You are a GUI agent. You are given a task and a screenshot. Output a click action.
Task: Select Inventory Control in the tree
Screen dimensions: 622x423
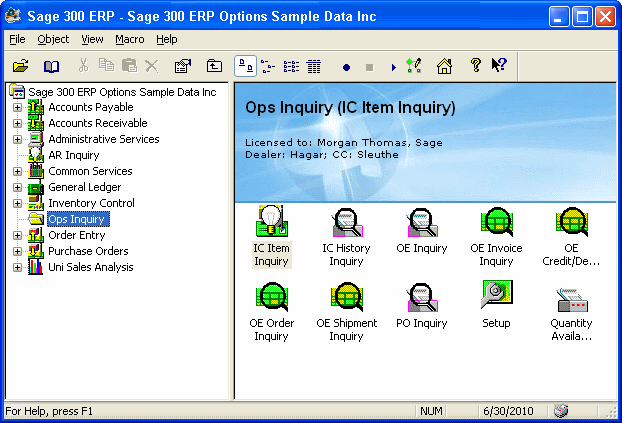[91, 203]
